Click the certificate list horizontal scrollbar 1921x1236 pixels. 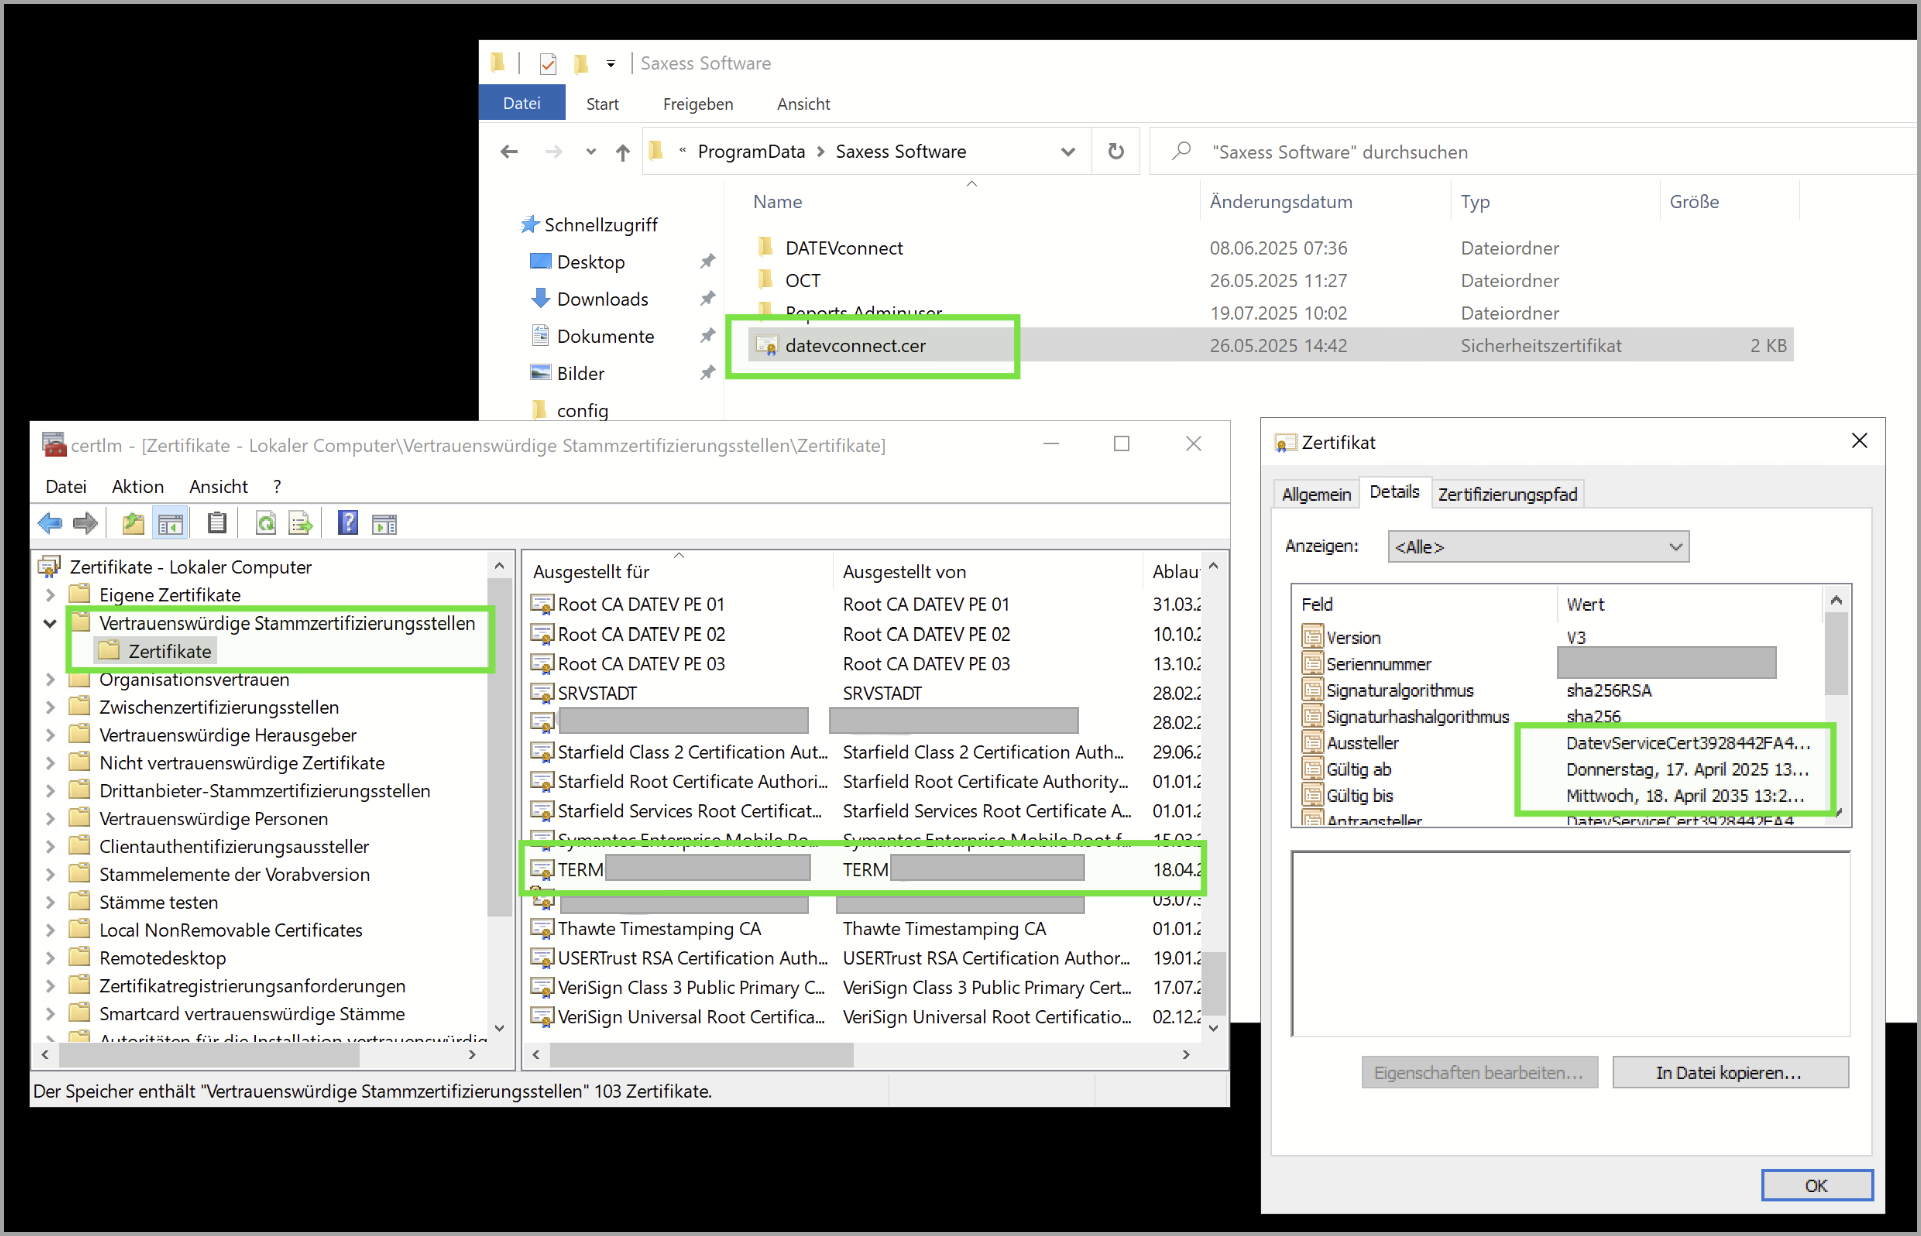click(x=701, y=1054)
